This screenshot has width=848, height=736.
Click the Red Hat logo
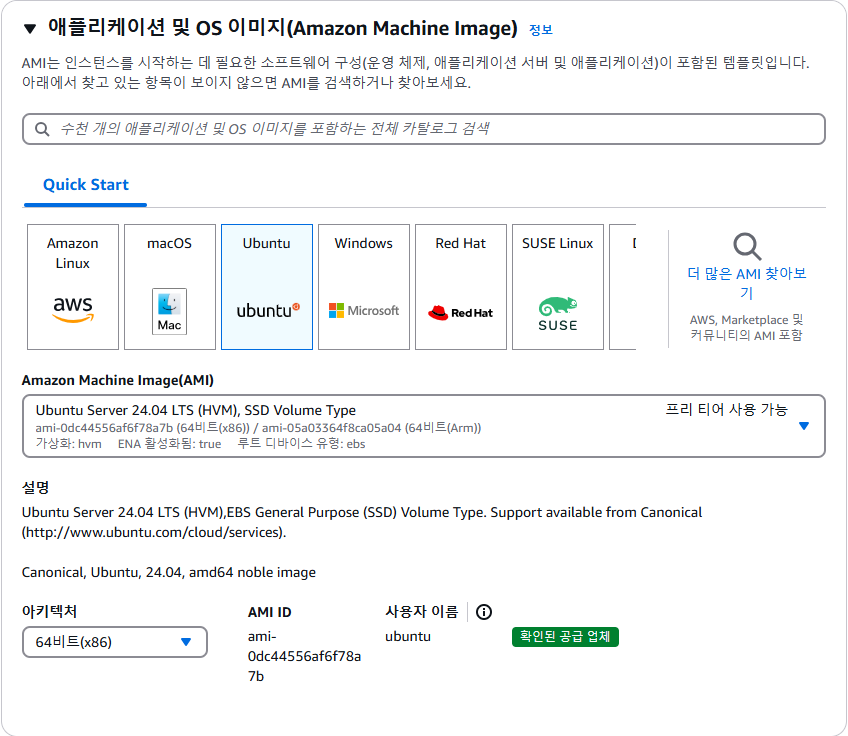(460, 313)
